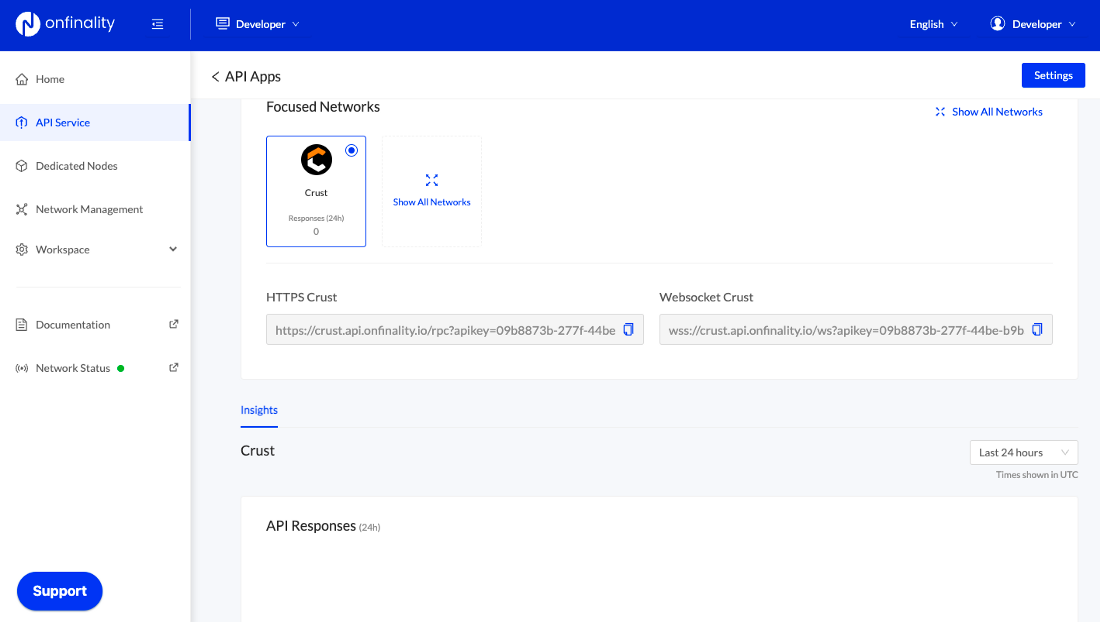Open the English language dropdown
Screen dimensions: 1100x622
coord(933,24)
